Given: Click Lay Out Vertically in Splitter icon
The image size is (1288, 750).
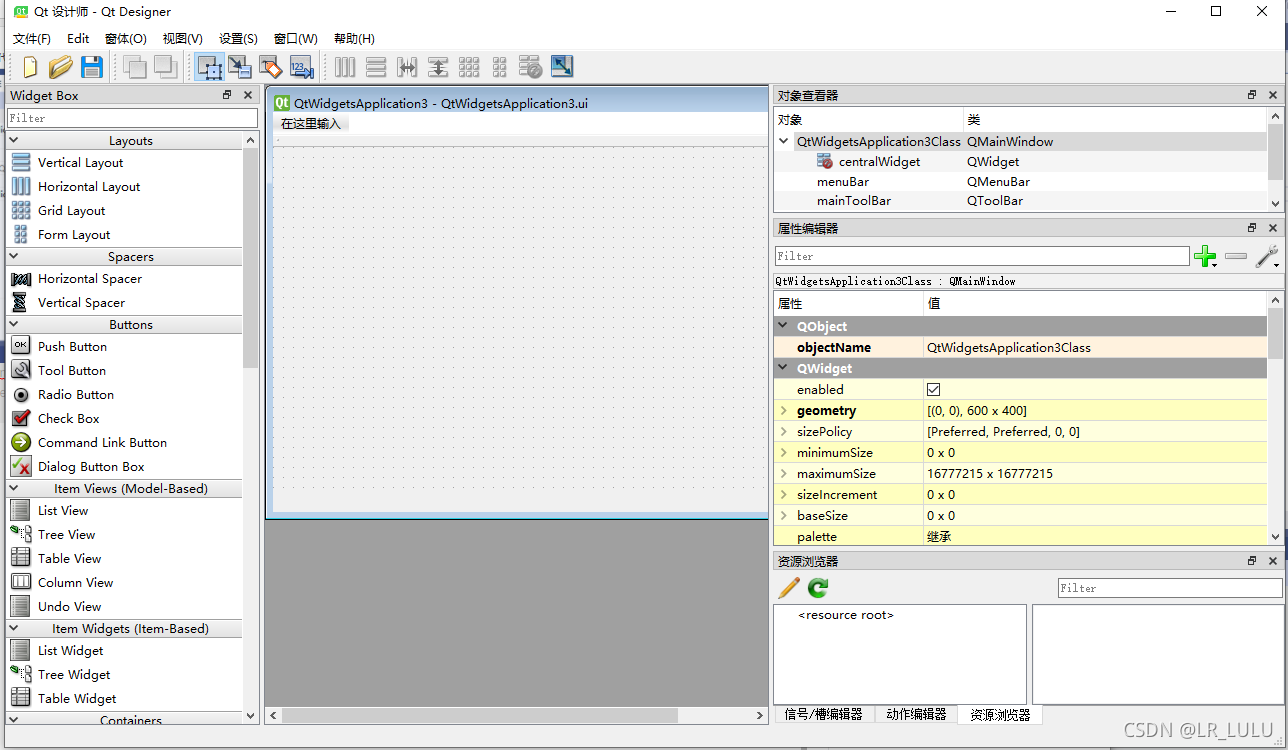Looking at the screenshot, I should [x=438, y=67].
